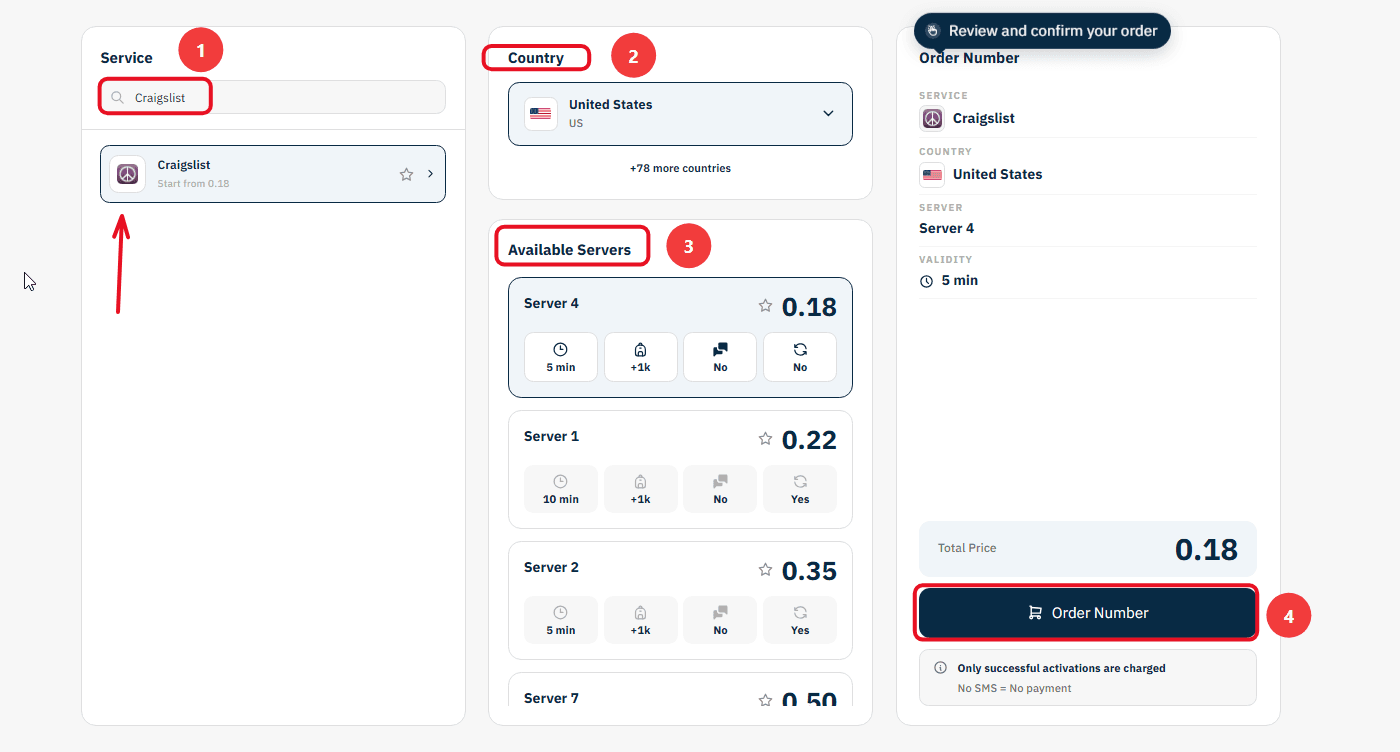Click '5 min' validity value in order summary
The width and height of the screenshot is (1400, 752).
pyautogui.click(x=960, y=280)
